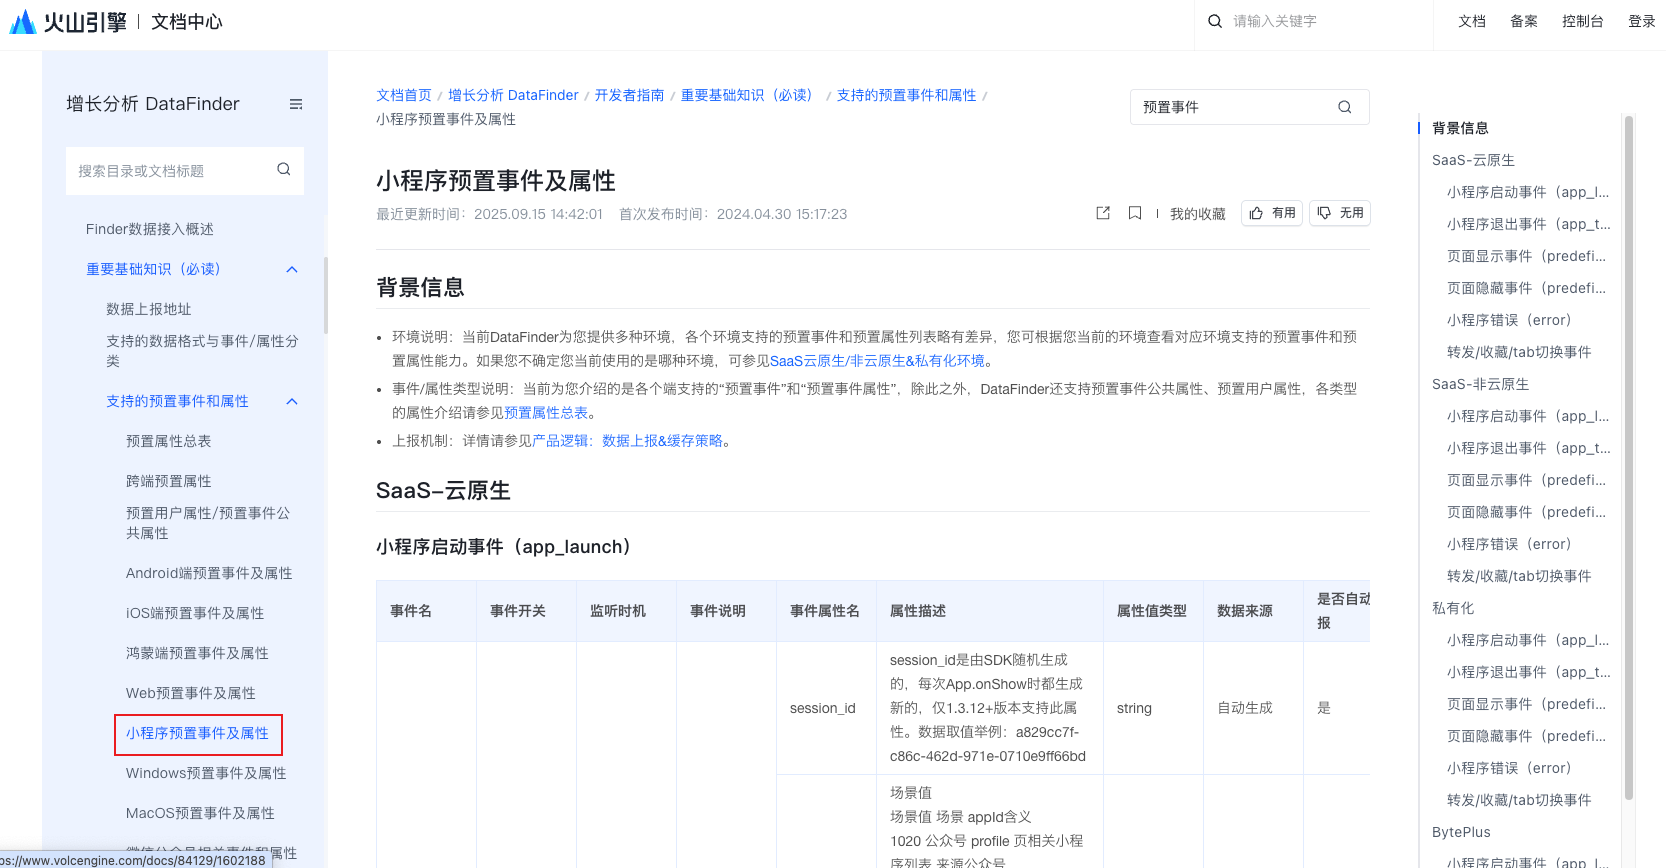This screenshot has width=1666, height=868.
Task: Open 备案 in the top navigation
Action: (1524, 21)
